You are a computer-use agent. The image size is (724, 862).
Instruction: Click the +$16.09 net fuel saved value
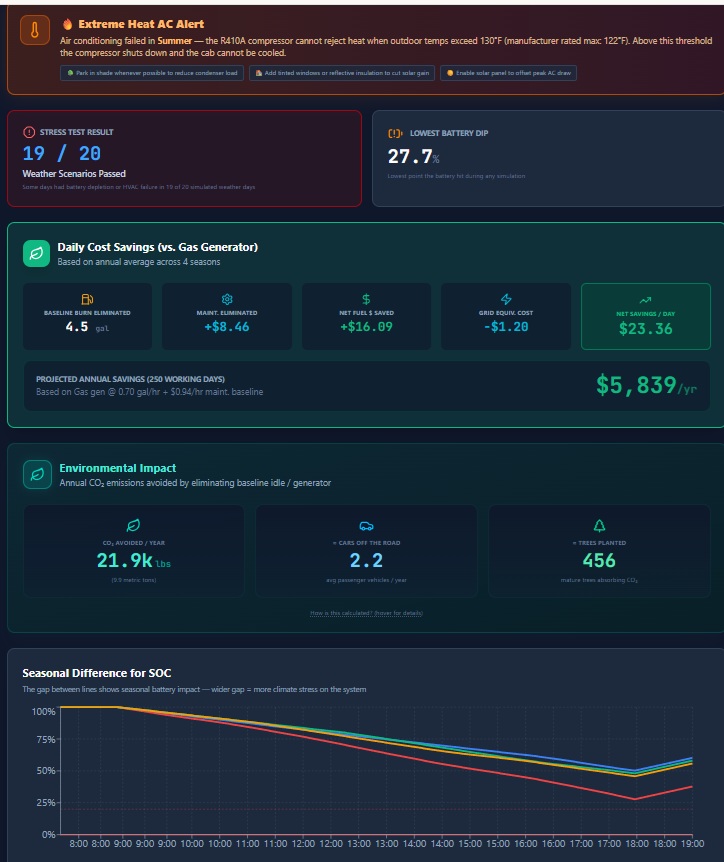click(x=366, y=327)
